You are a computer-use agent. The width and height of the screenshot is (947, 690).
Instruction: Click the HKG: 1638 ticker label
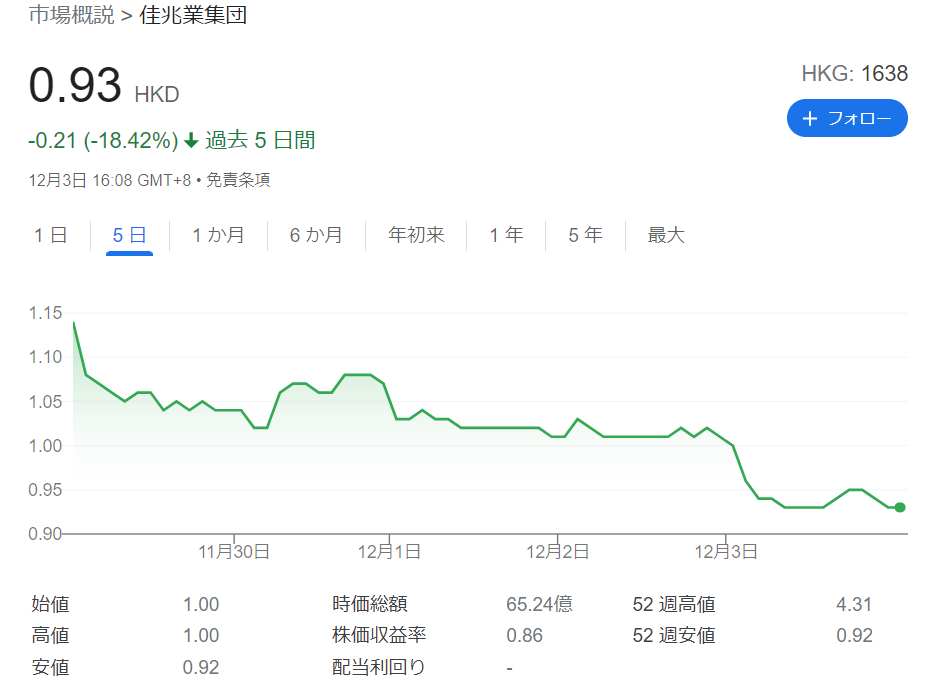point(855,74)
